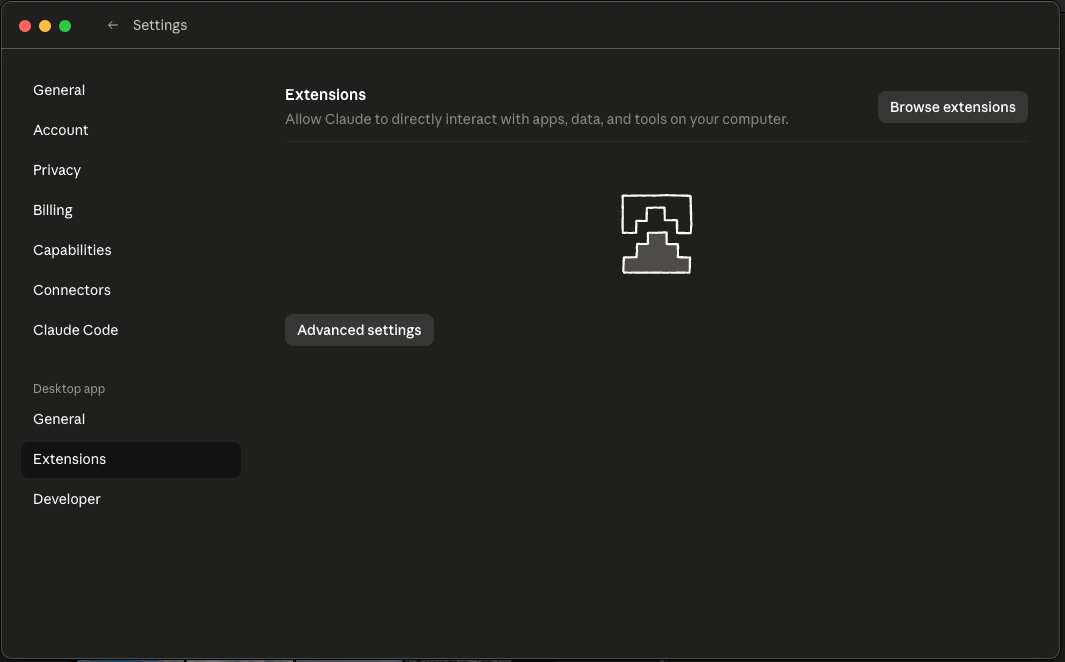Close the window with the red button

pos(25,26)
